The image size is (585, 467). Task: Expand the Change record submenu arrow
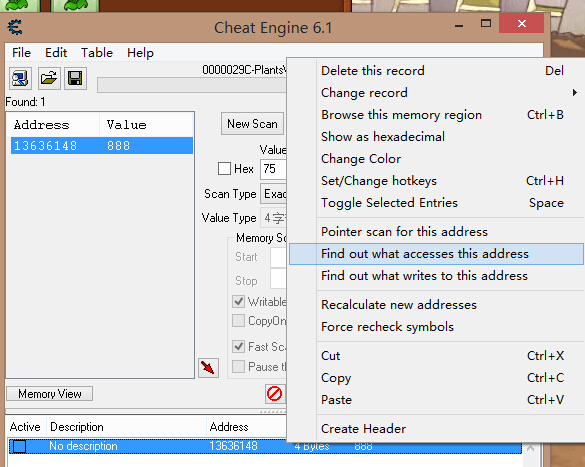coord(575,93)
